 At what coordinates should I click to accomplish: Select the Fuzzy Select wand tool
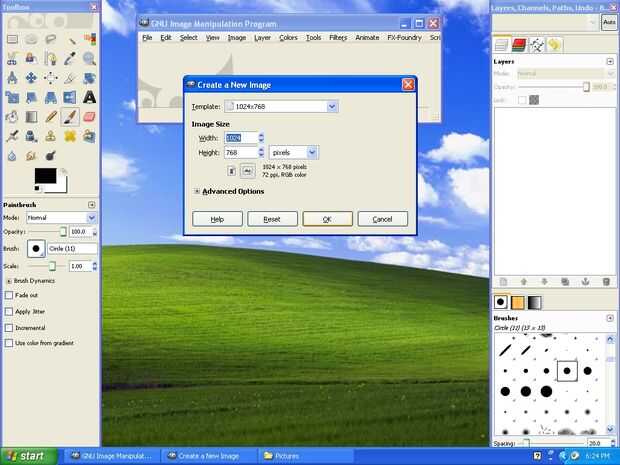pos(70,39)
